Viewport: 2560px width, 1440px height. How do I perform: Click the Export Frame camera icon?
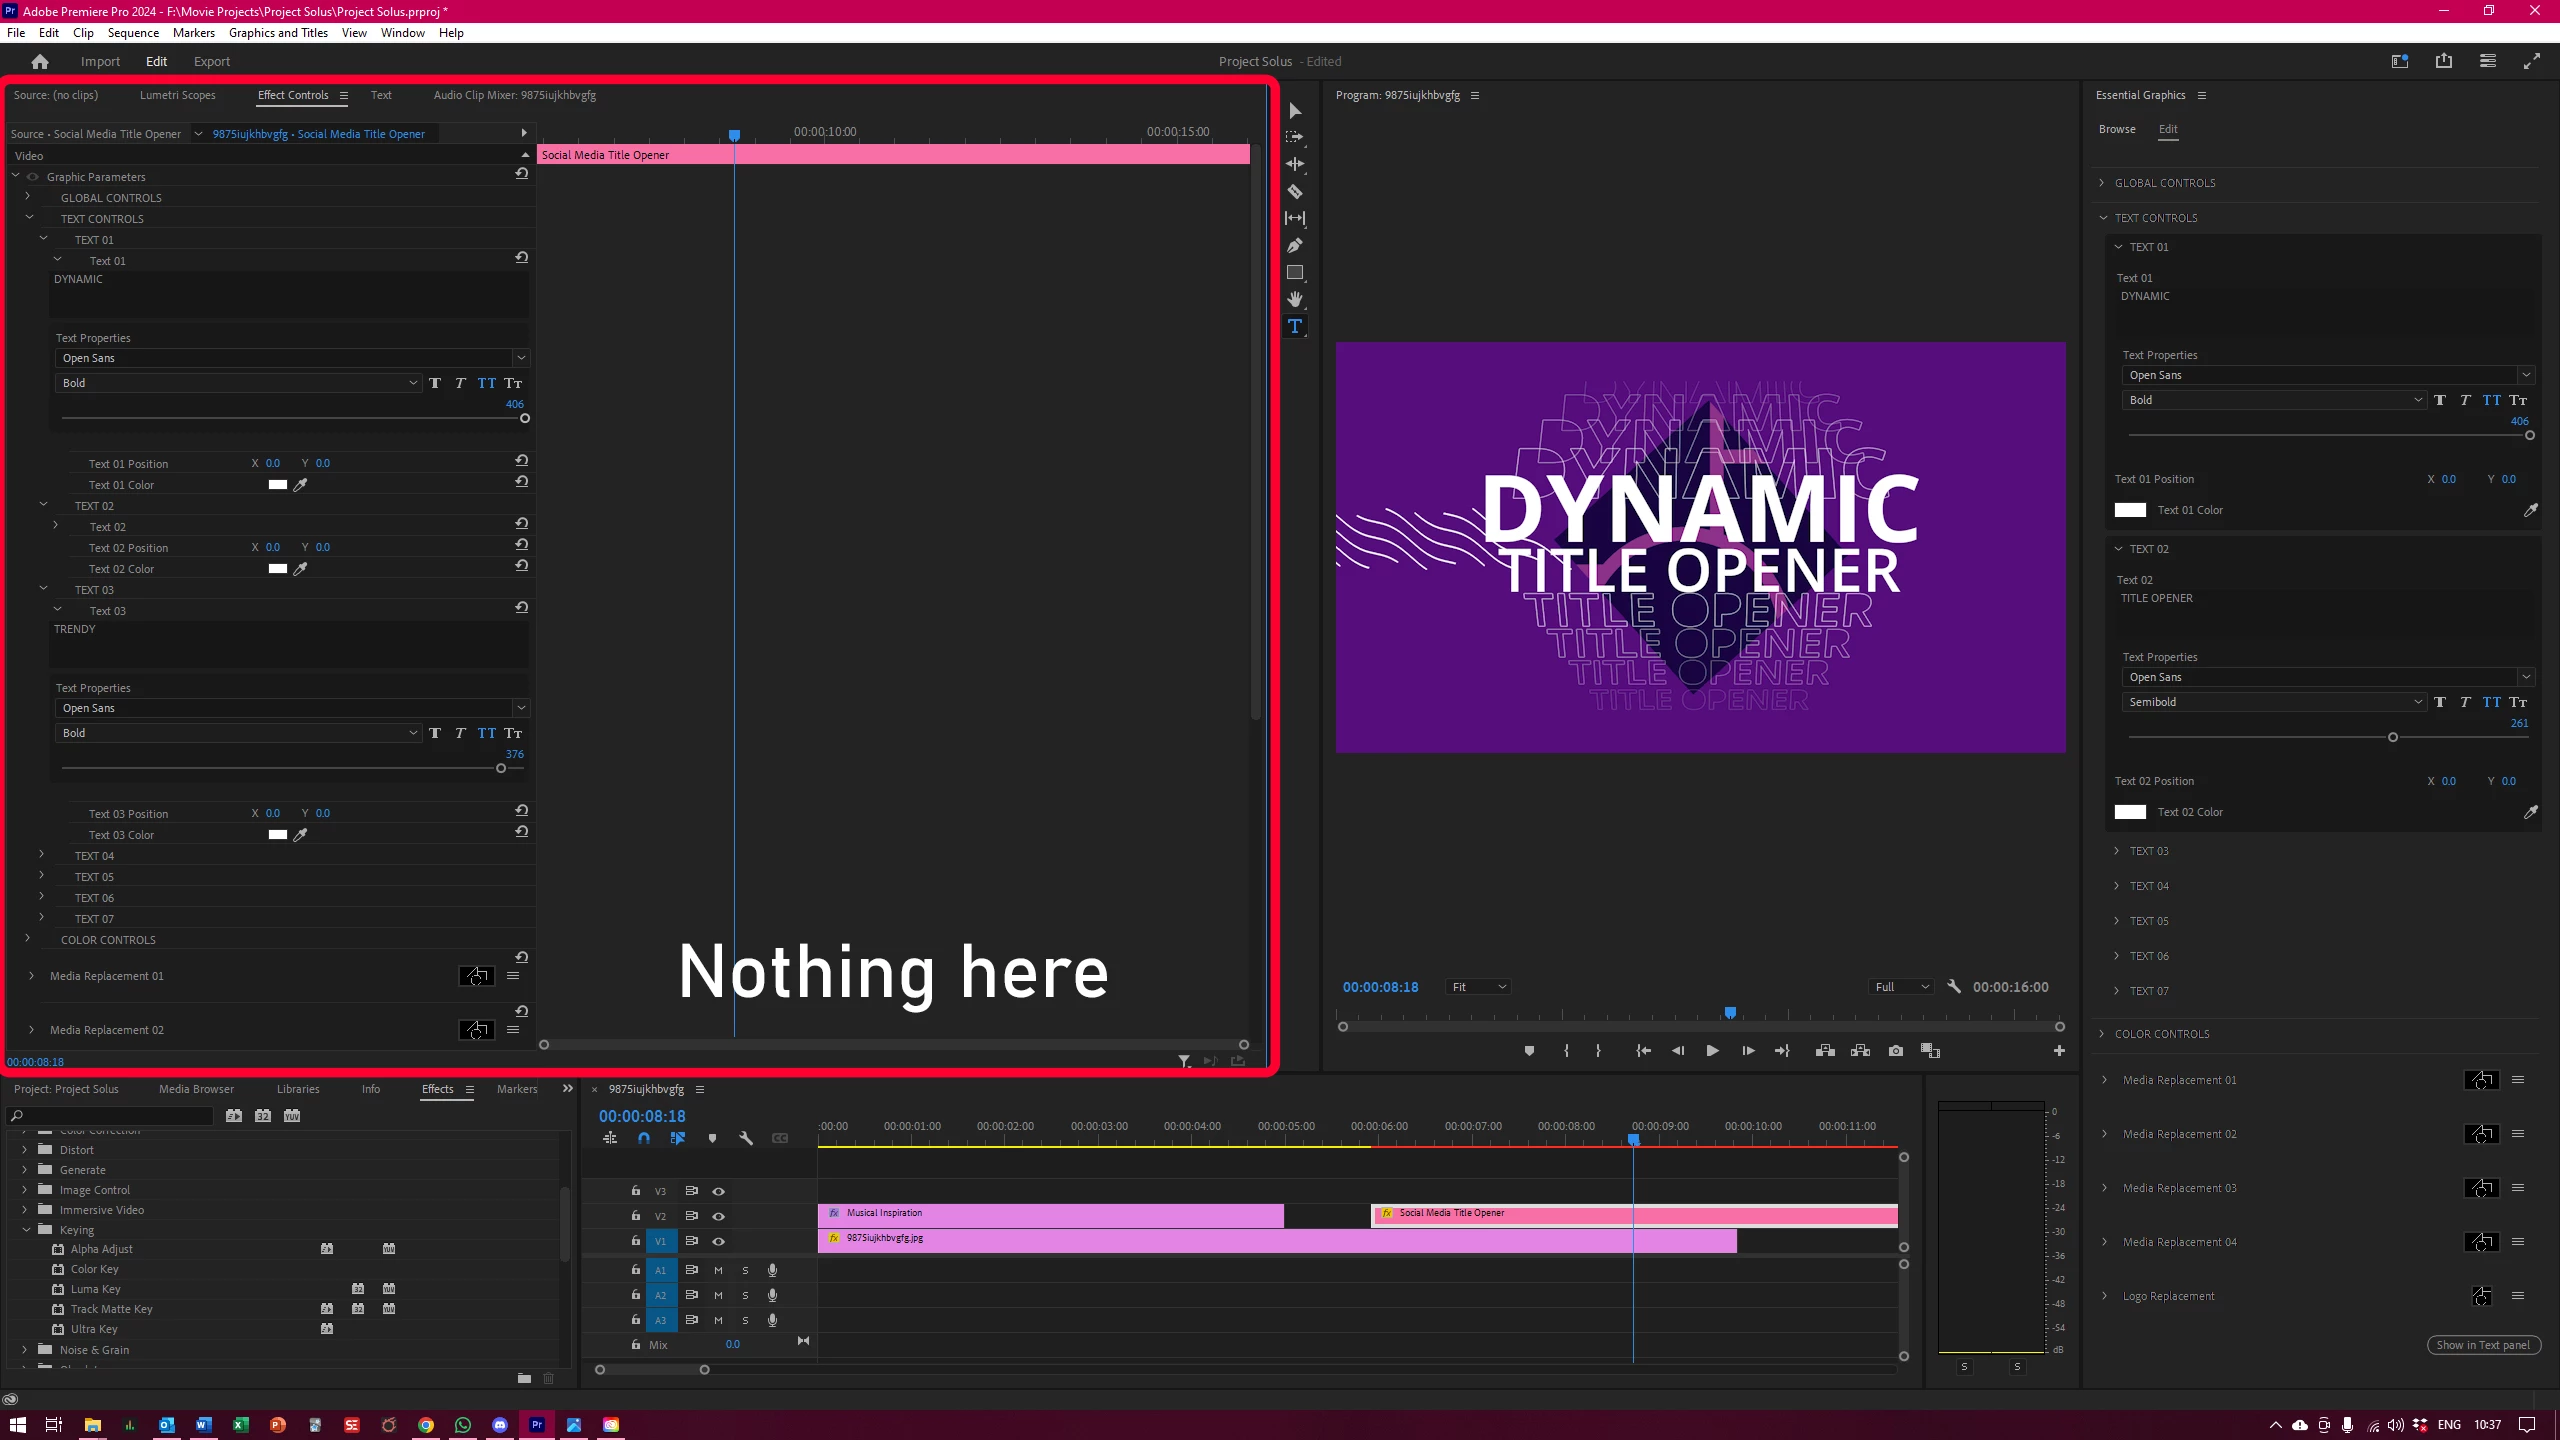tap(1895, 1051)
